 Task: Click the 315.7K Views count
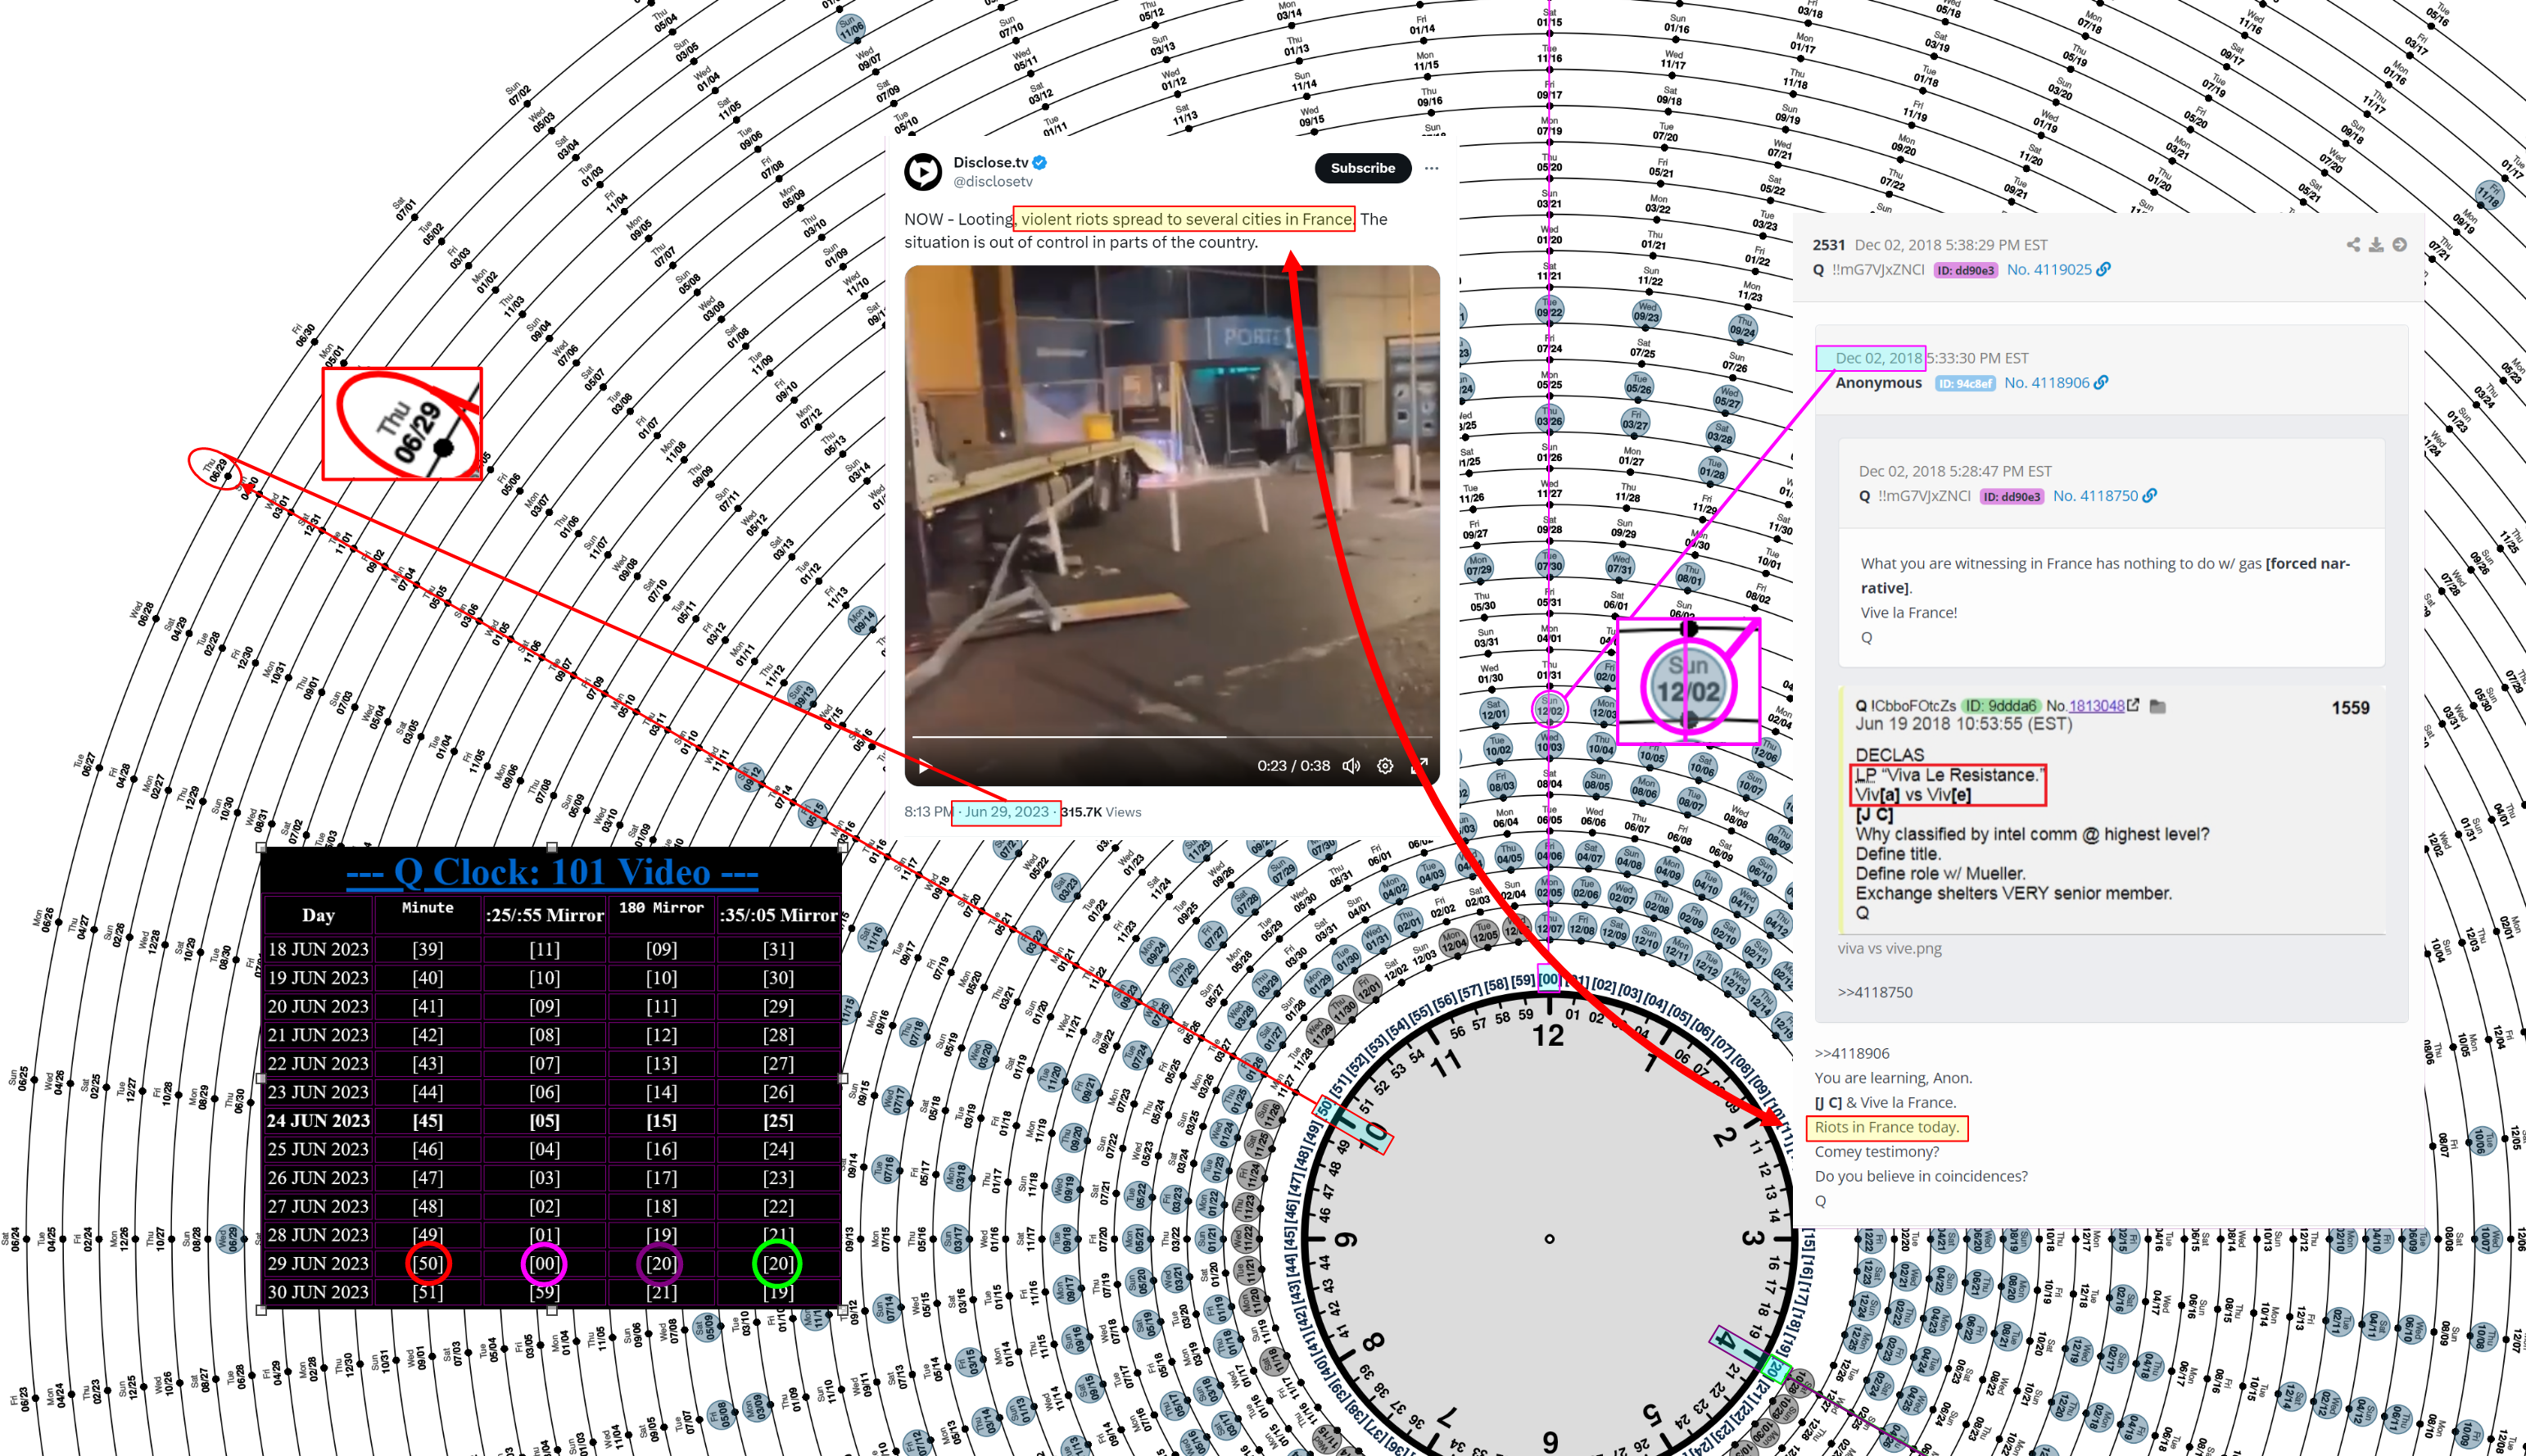(1101, 812)
